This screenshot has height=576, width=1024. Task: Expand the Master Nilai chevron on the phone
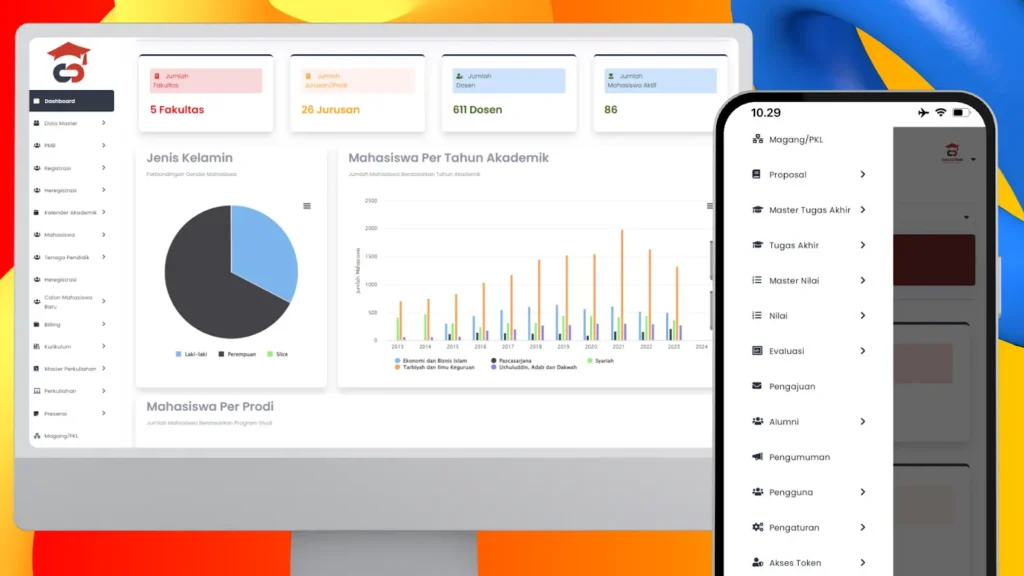coord(863,280)
